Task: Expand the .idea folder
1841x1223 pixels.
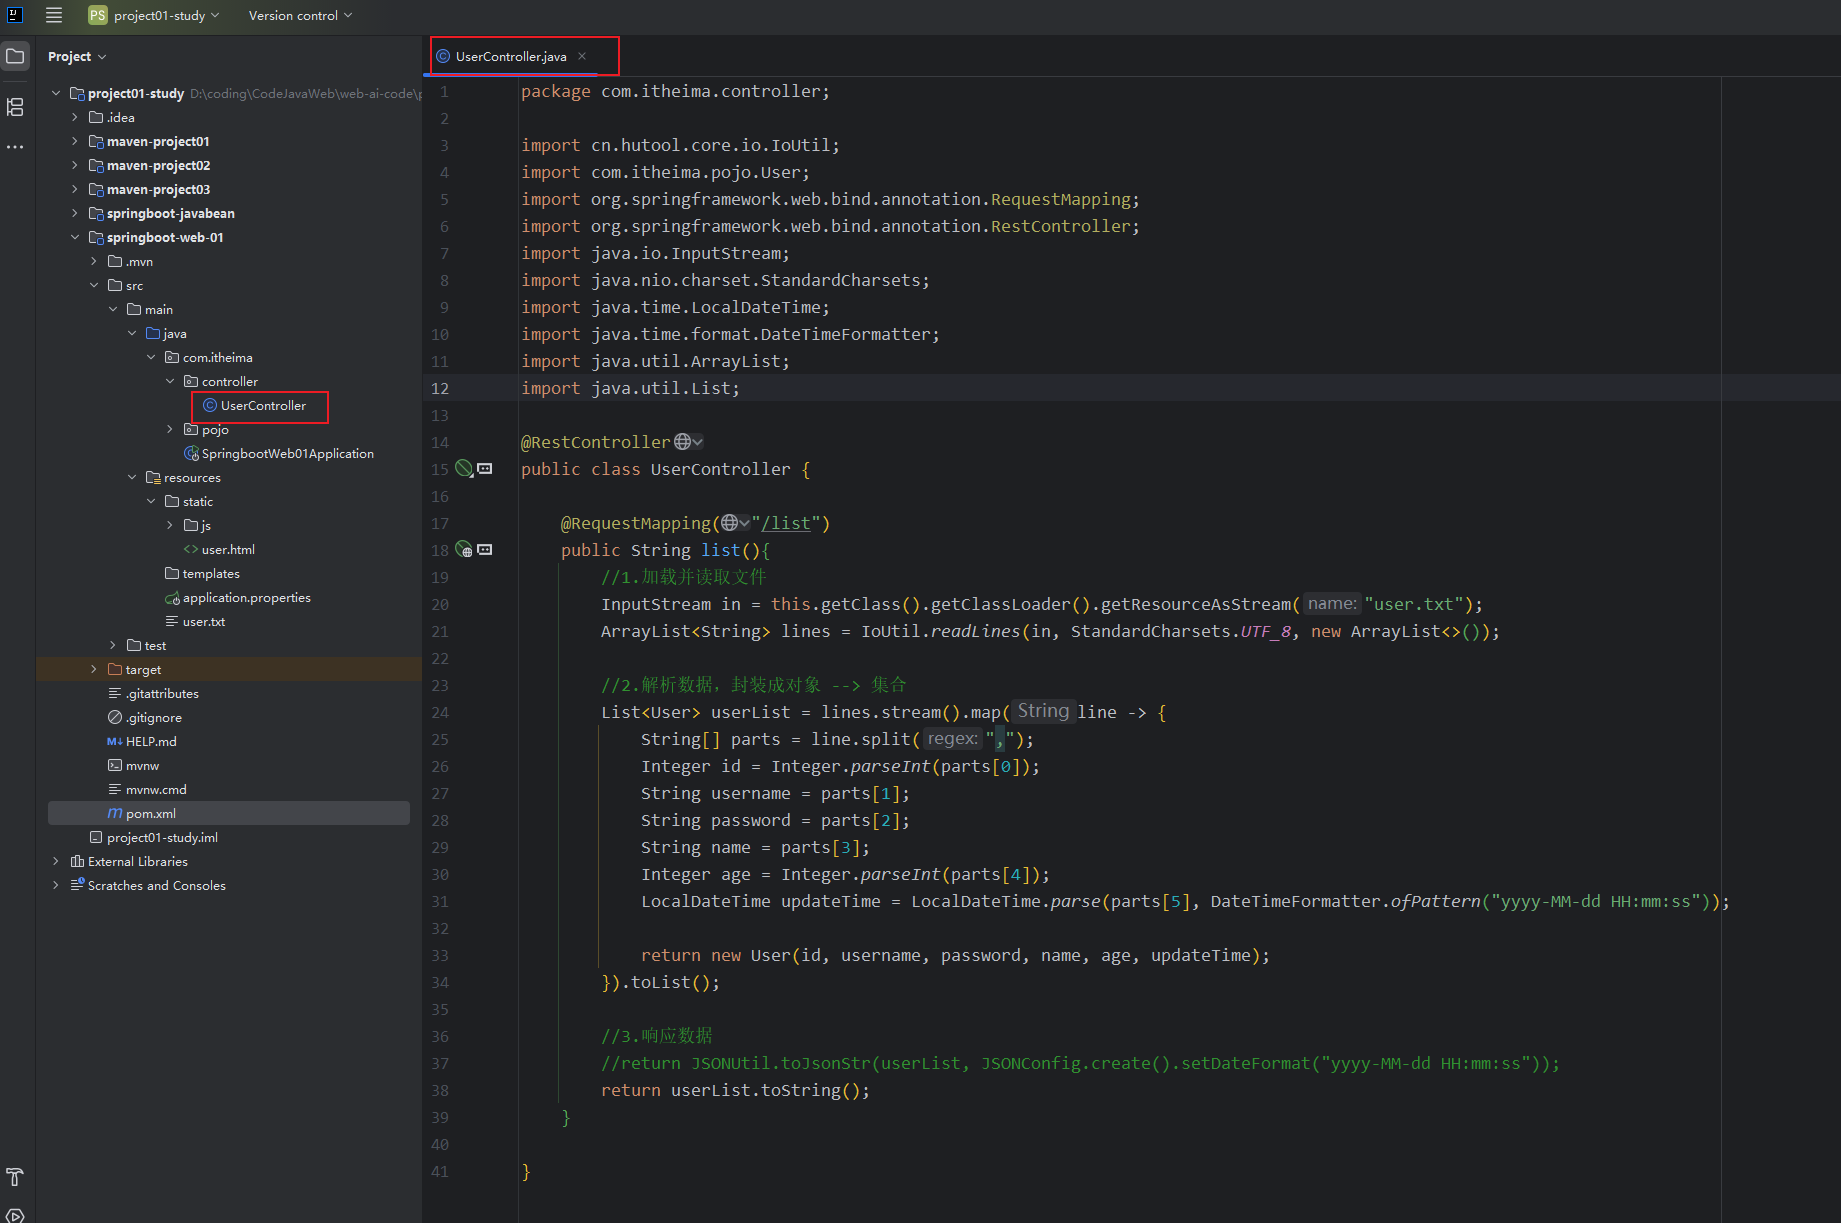Action: click(75, 117)
